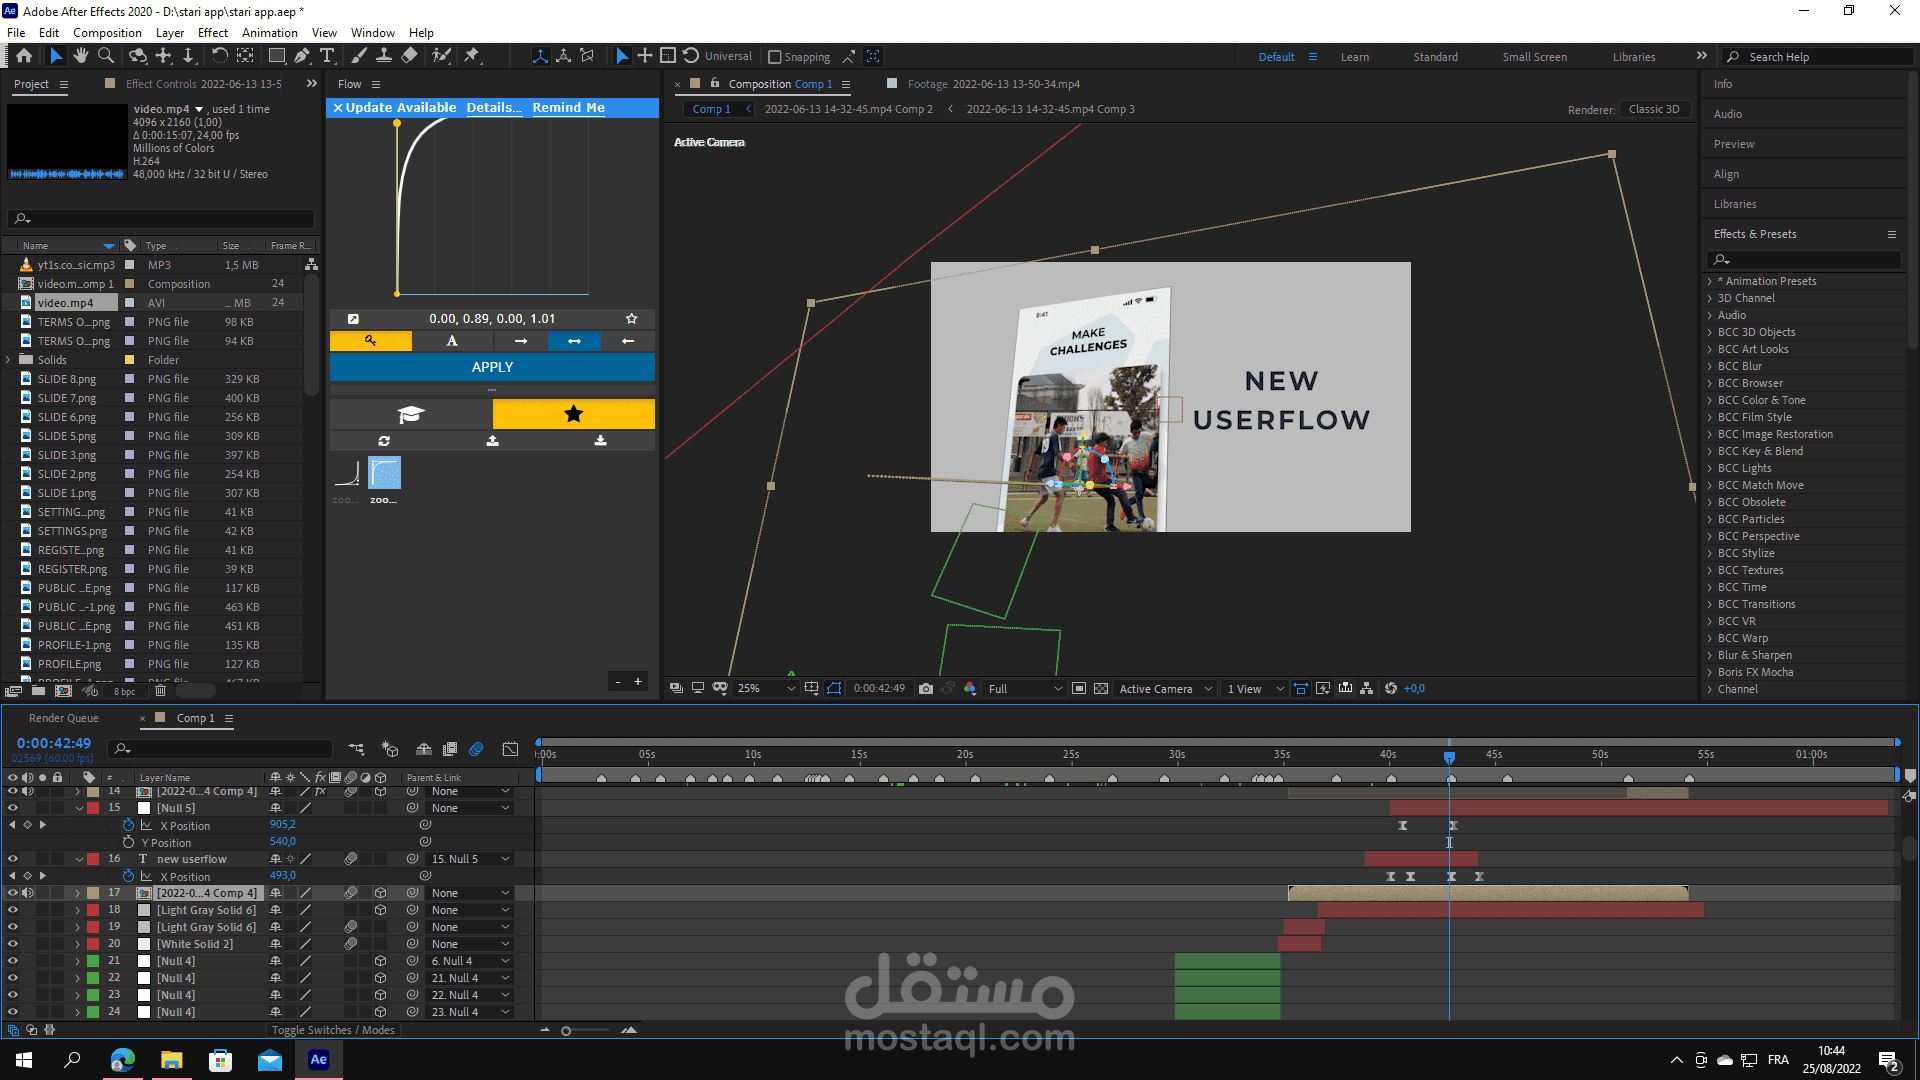The image size is (1920, 1080).
Task: Select the Puppet Pin tool
Action: pyautogui.click(x=472, y=56)
